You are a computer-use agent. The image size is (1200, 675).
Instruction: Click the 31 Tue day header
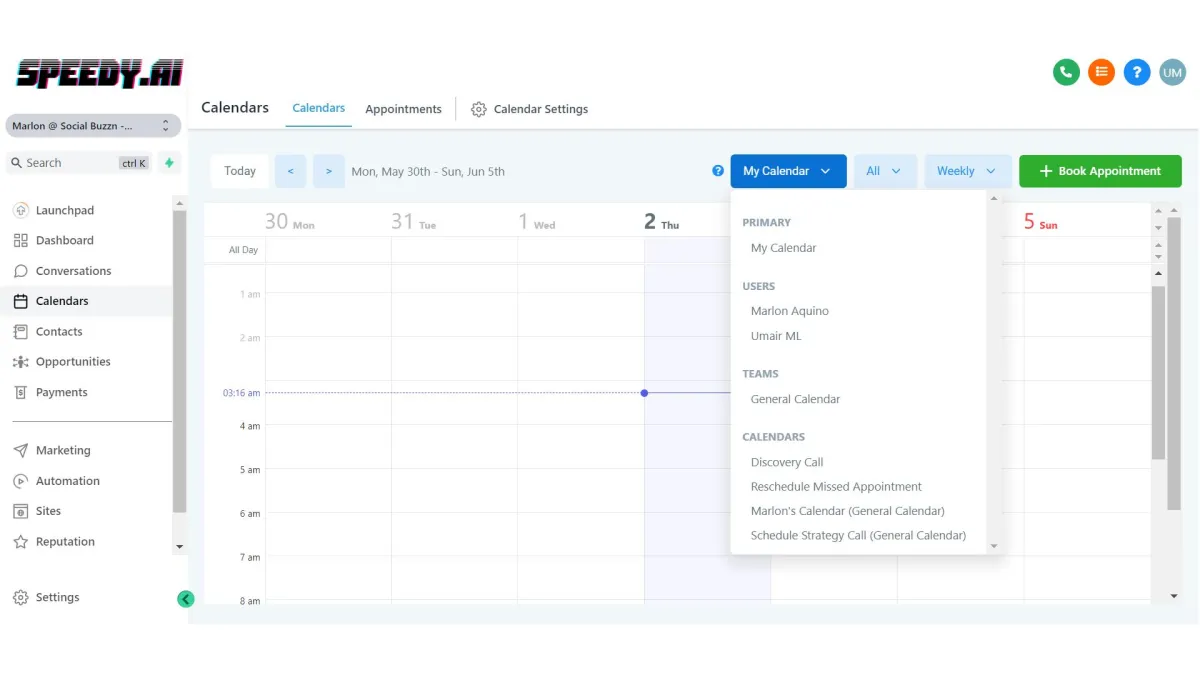pyautogui.click(x=413, y=221)
